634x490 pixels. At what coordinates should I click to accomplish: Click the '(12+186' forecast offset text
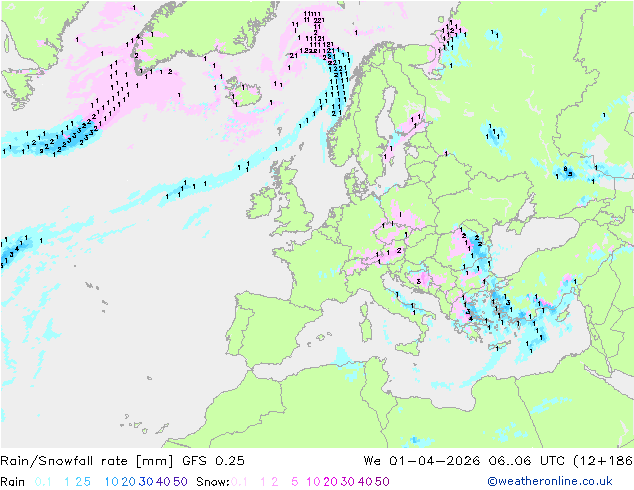603,461
